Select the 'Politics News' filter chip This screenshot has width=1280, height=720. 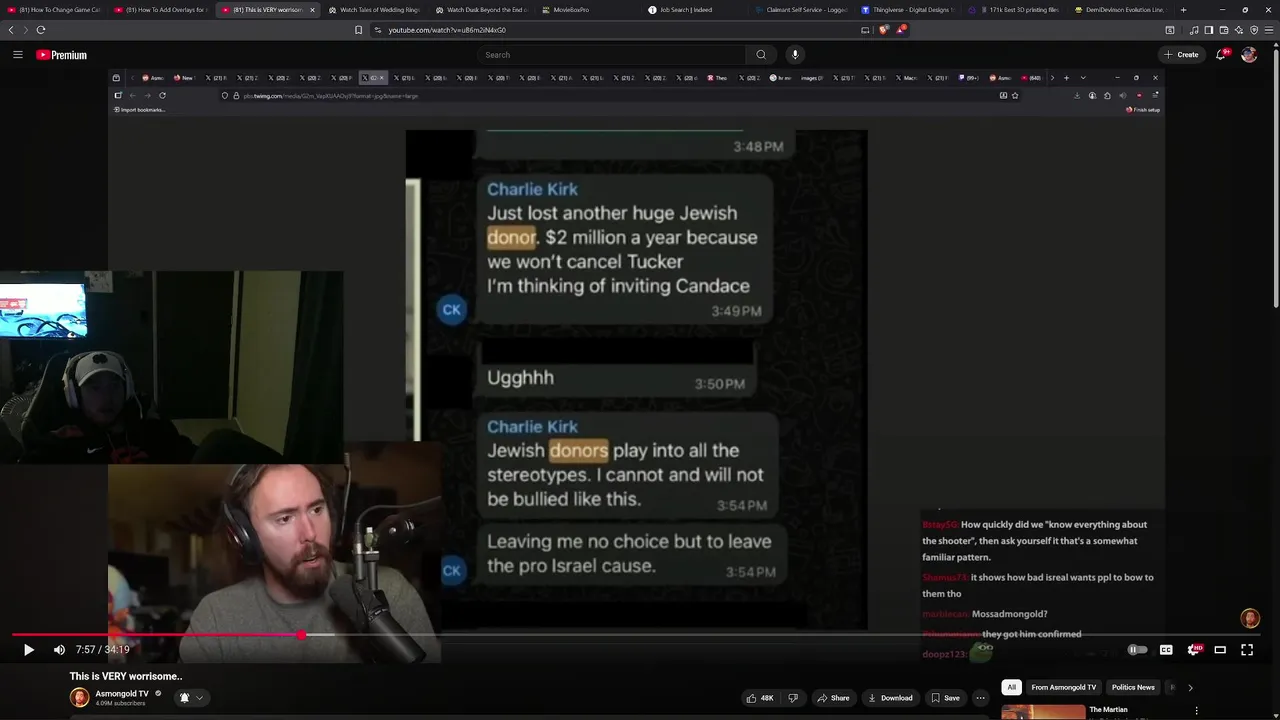pos(1133,687)
